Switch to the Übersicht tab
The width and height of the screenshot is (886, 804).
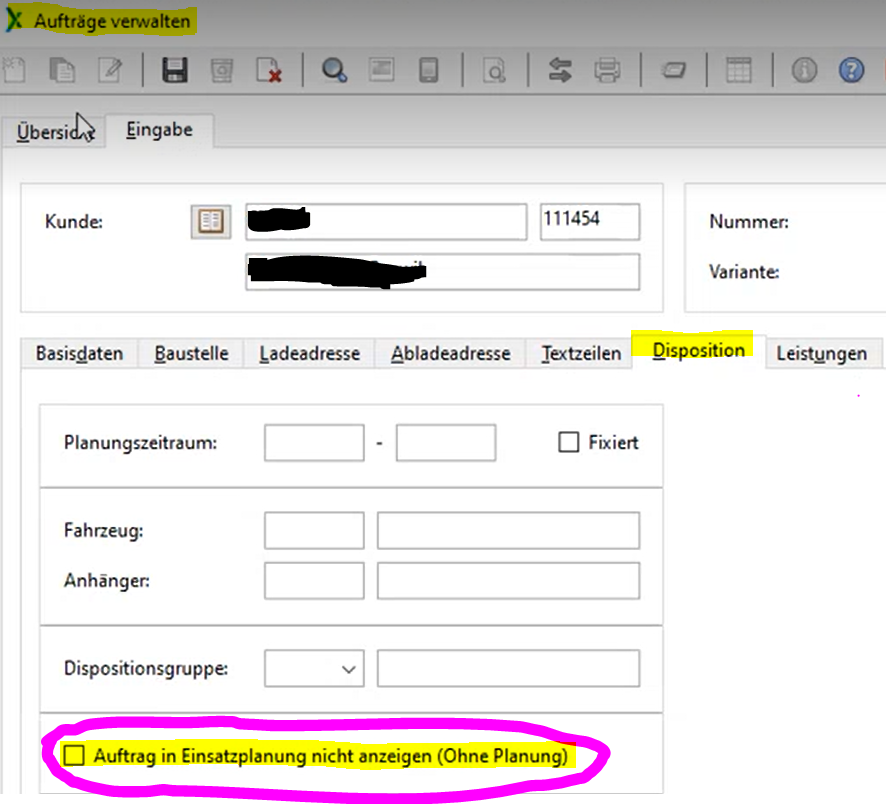pos(54,133)
